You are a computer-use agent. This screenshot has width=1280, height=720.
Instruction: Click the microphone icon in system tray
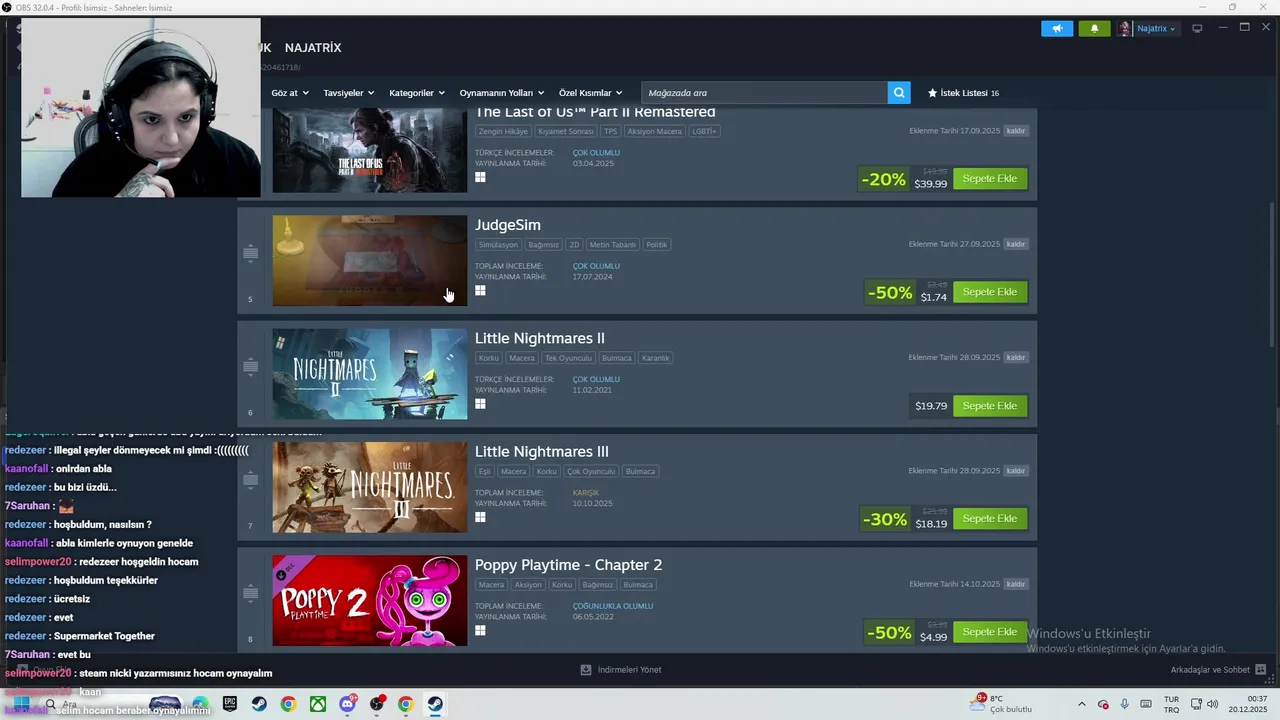(1125, 704)
